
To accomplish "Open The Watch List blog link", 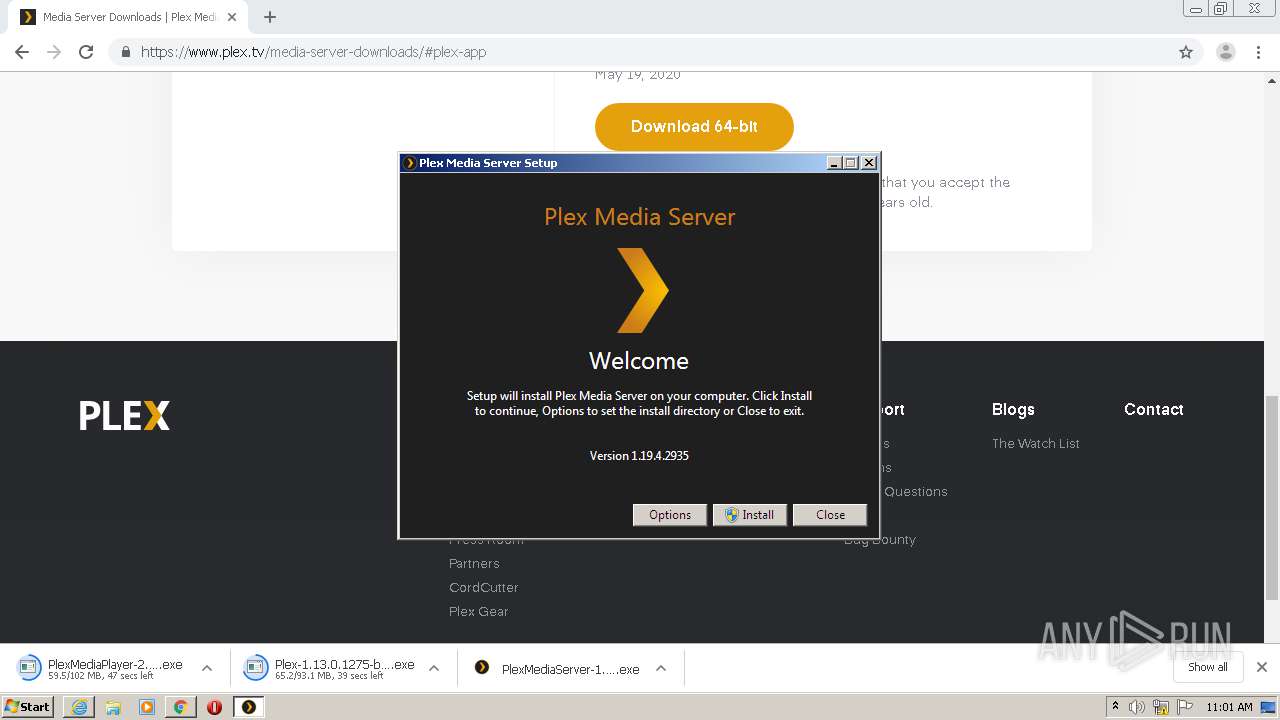I will click(1036, 443).
